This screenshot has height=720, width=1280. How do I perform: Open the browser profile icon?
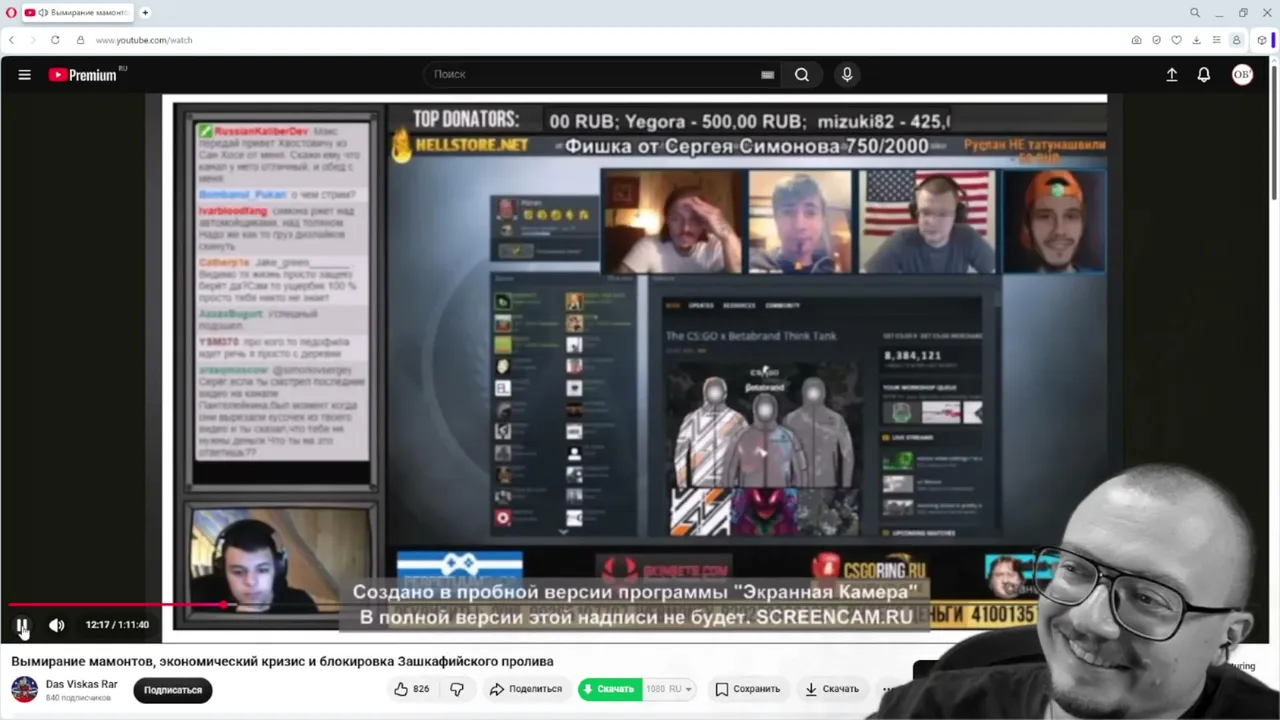pyautogui.click(x=1236, y=40)
